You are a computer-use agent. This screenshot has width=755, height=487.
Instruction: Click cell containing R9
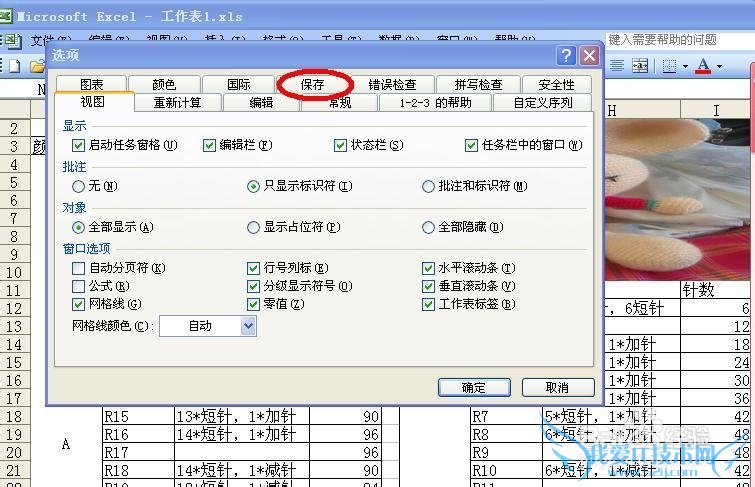tap(506, 452)
